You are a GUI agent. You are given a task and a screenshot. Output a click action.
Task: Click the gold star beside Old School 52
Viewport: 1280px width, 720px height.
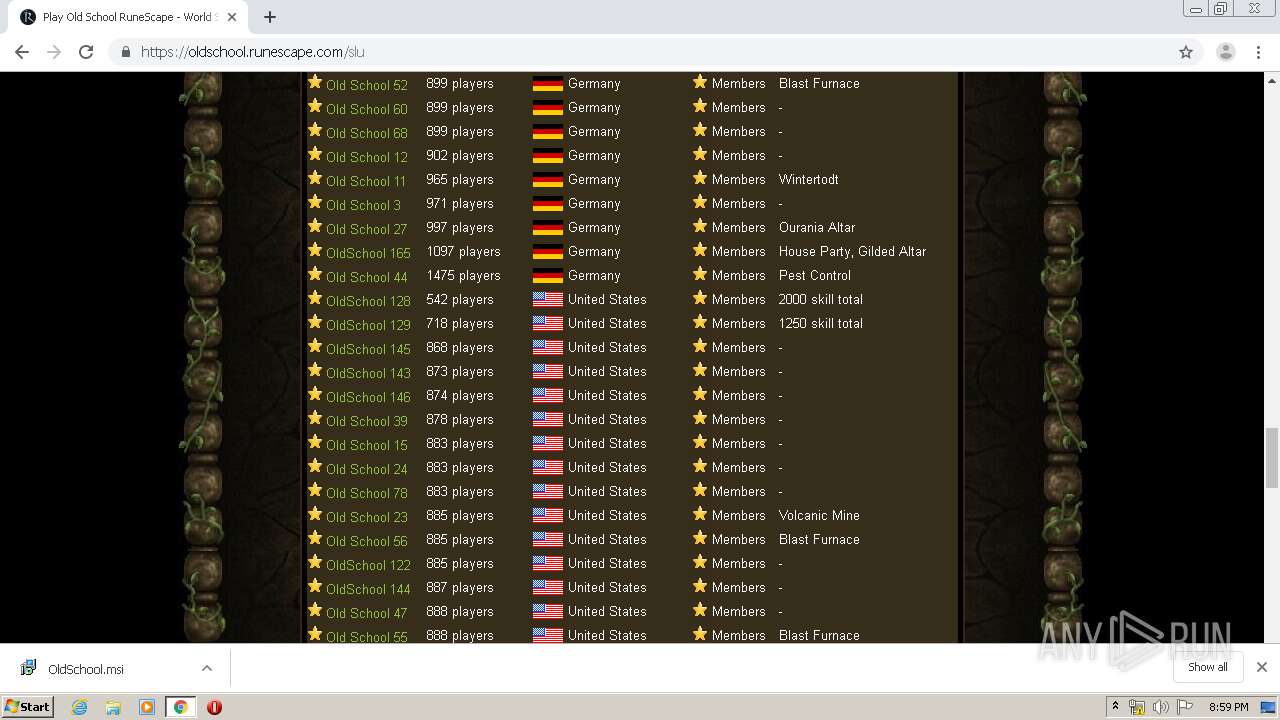click(315, 82)
